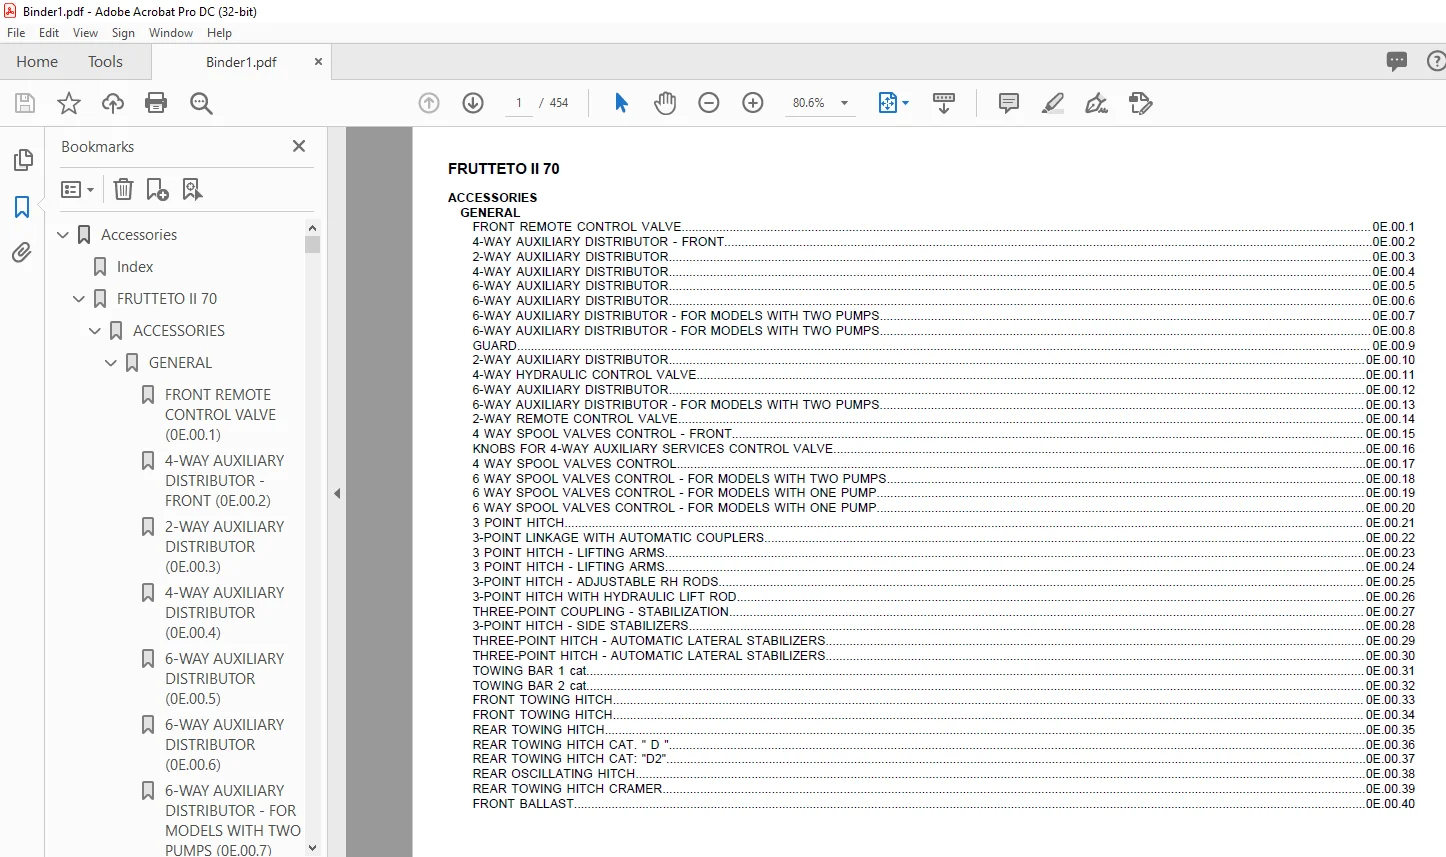Print the document with the printer icon
Viewport: 1446px width, 857px height.
click(x=156, y=103)
